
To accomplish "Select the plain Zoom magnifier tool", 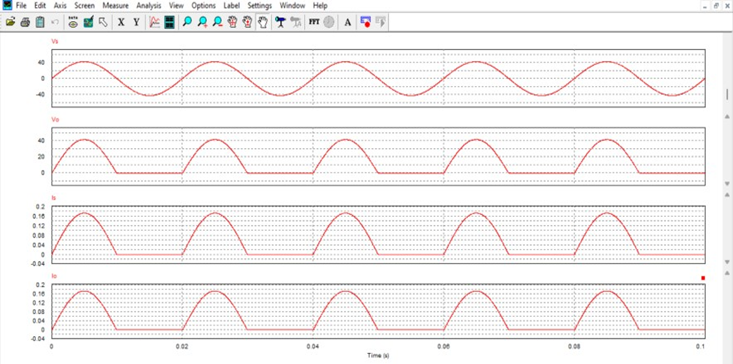I will tap(187, 21).
